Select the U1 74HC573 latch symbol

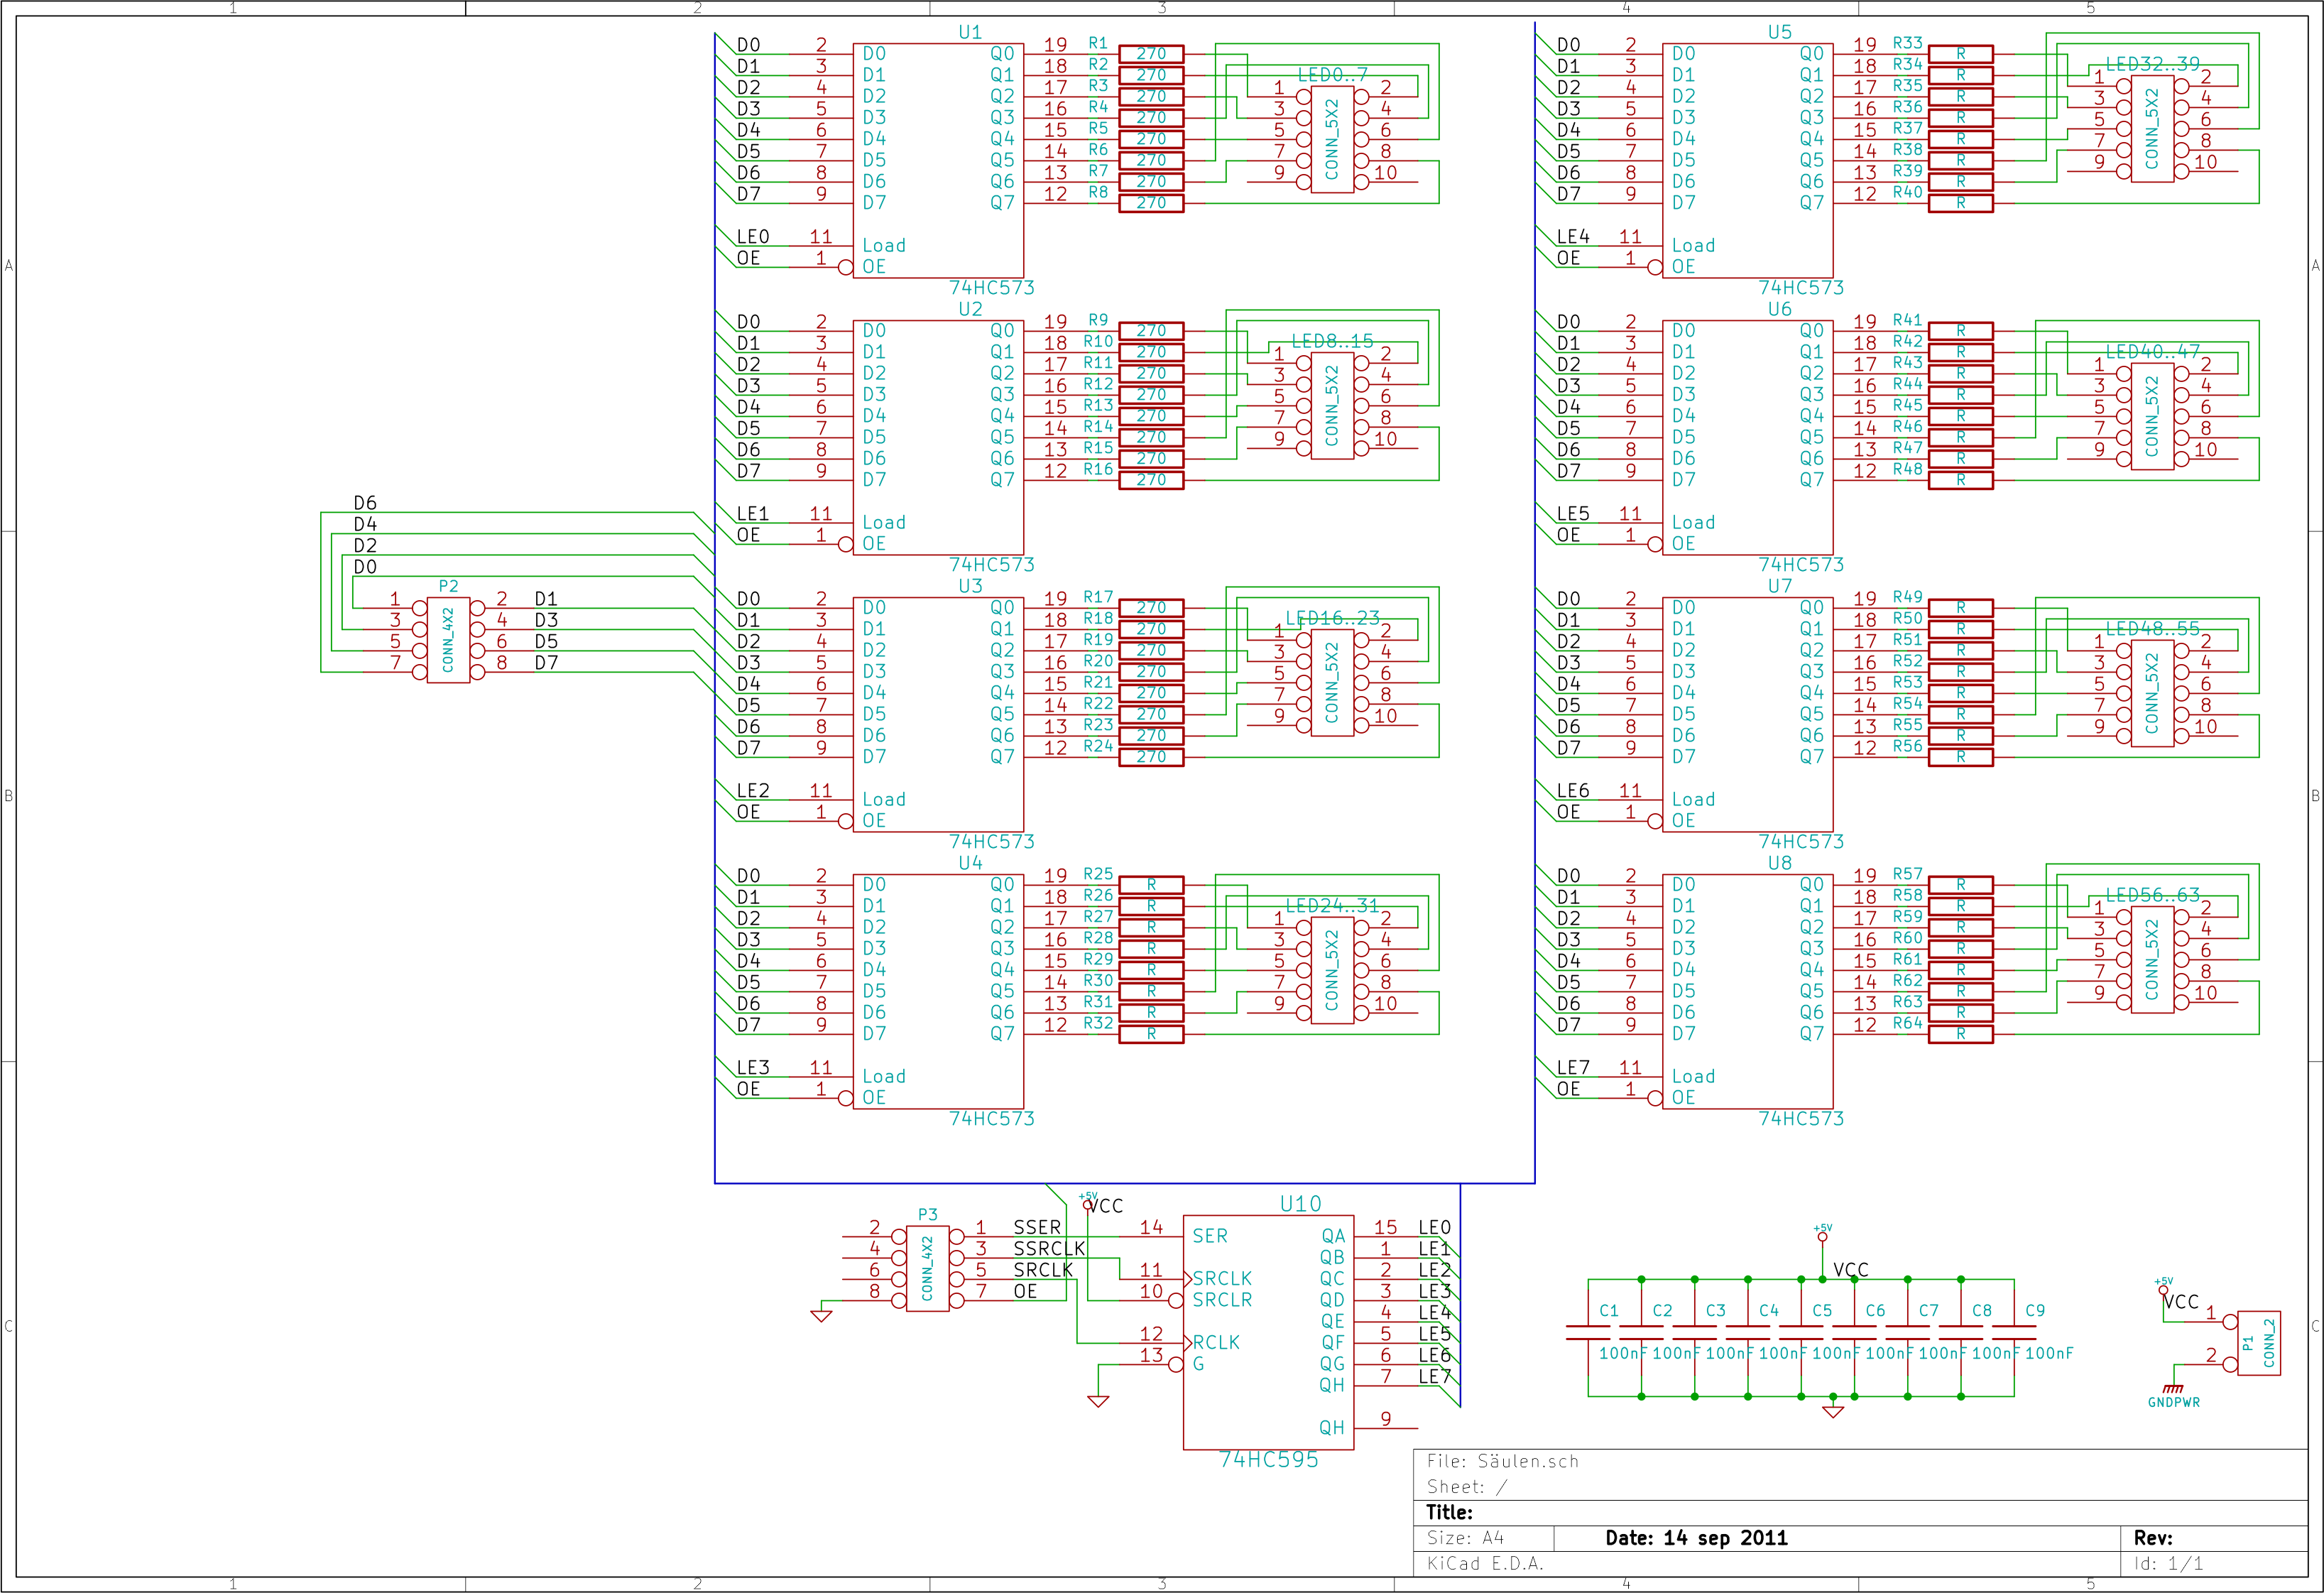coord(938,160)
